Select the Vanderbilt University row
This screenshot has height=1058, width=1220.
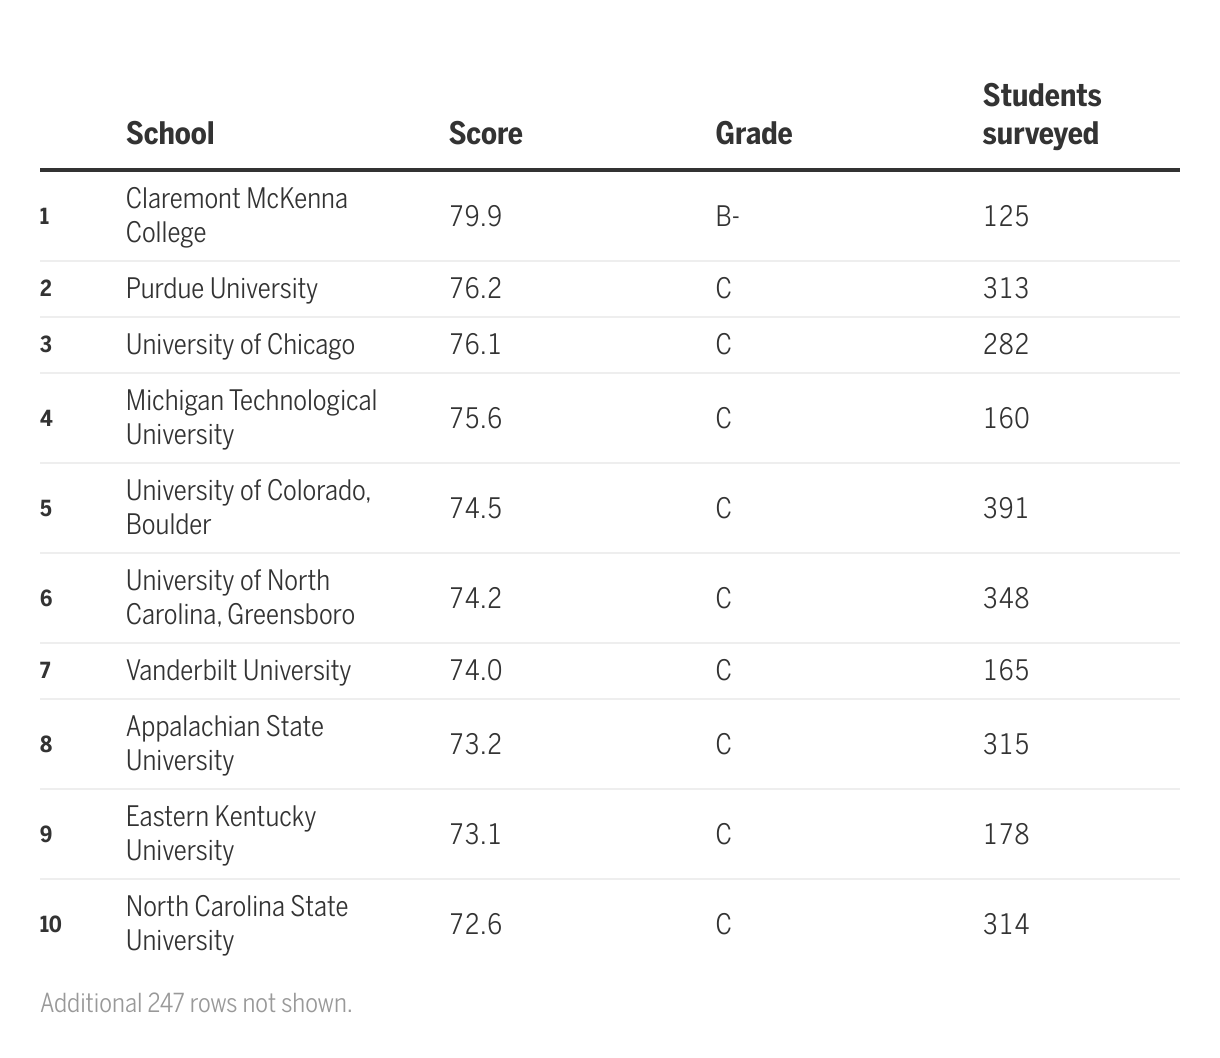pyautogui.click(x=238, y=671)
